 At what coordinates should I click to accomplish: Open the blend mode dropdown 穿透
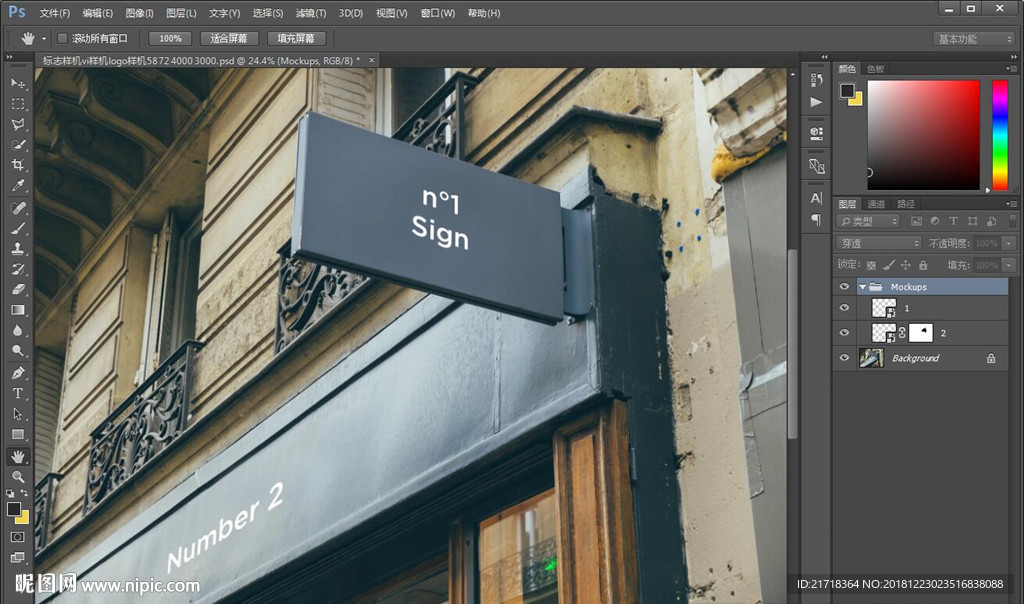coord(879,243)
